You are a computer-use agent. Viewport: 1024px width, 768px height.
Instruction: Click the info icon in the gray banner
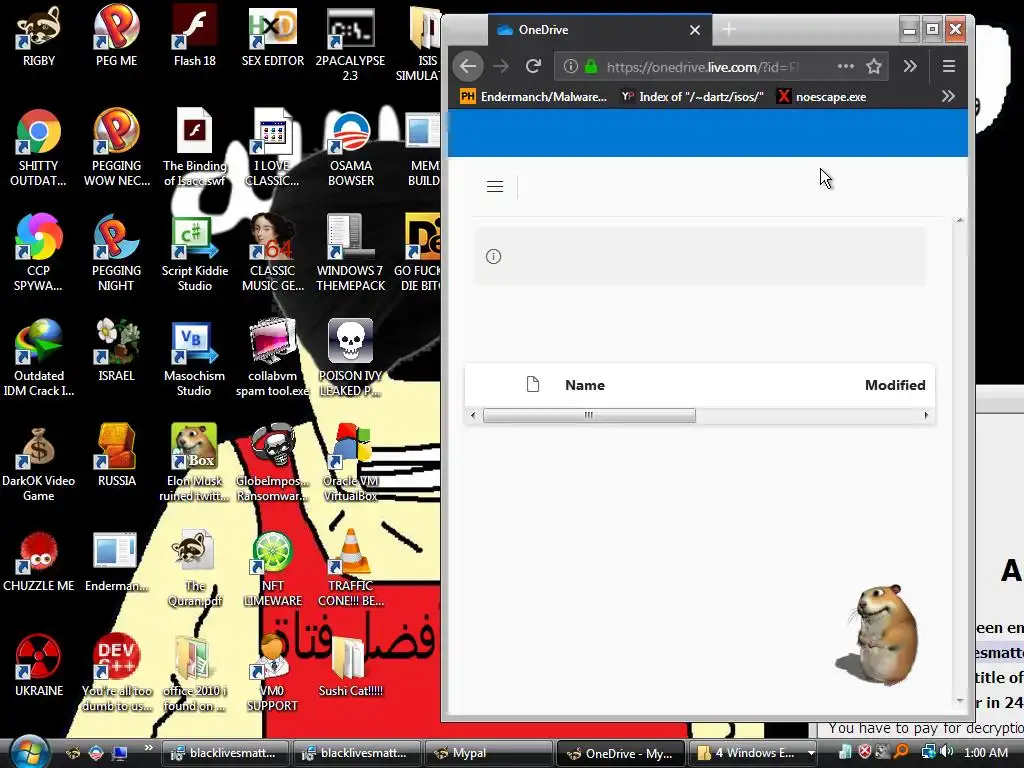[494, 257]
